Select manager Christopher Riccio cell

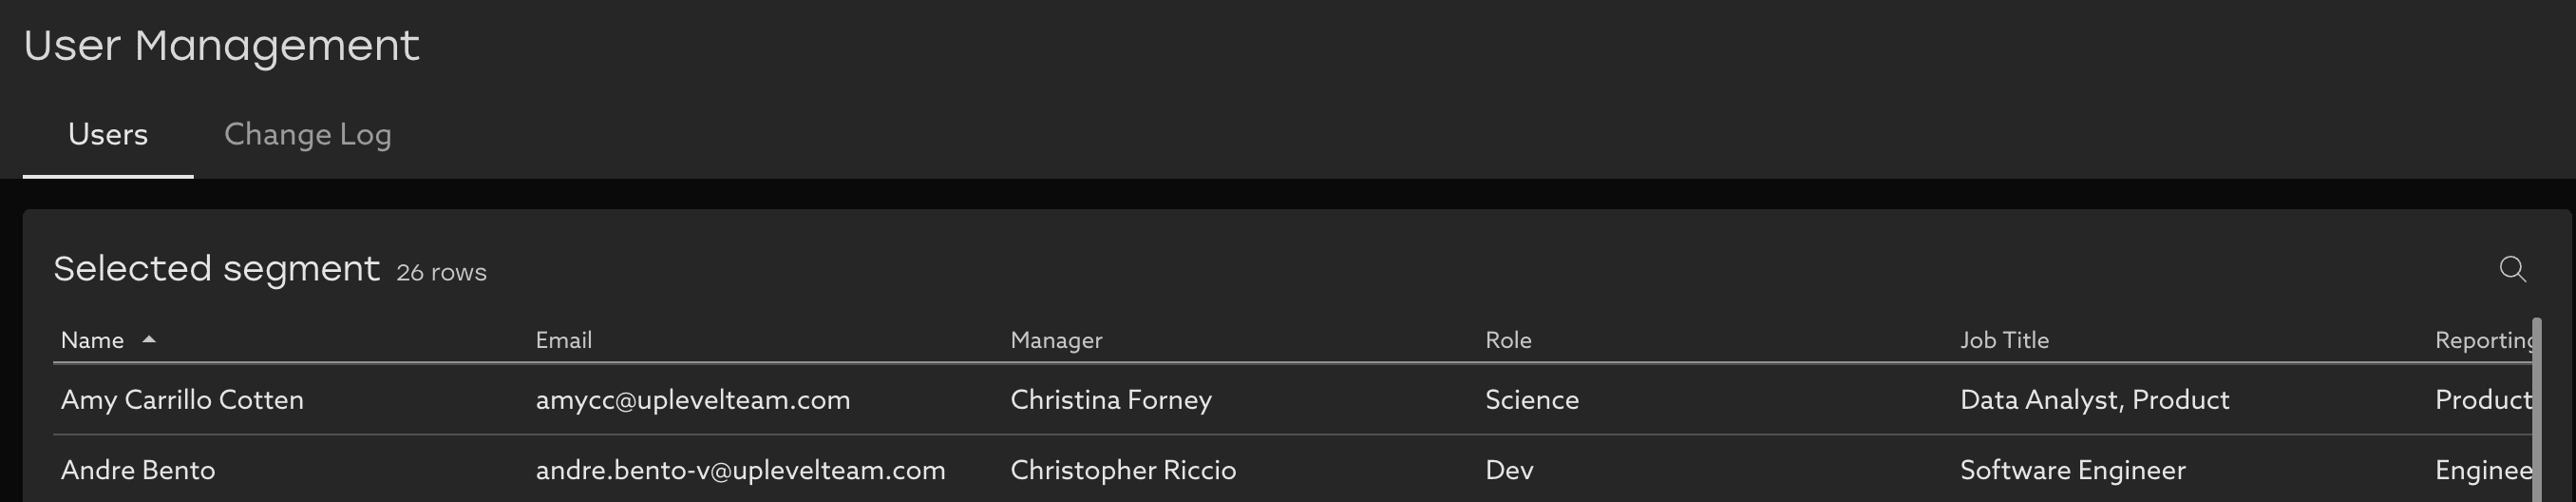[x=1123, y=470]
